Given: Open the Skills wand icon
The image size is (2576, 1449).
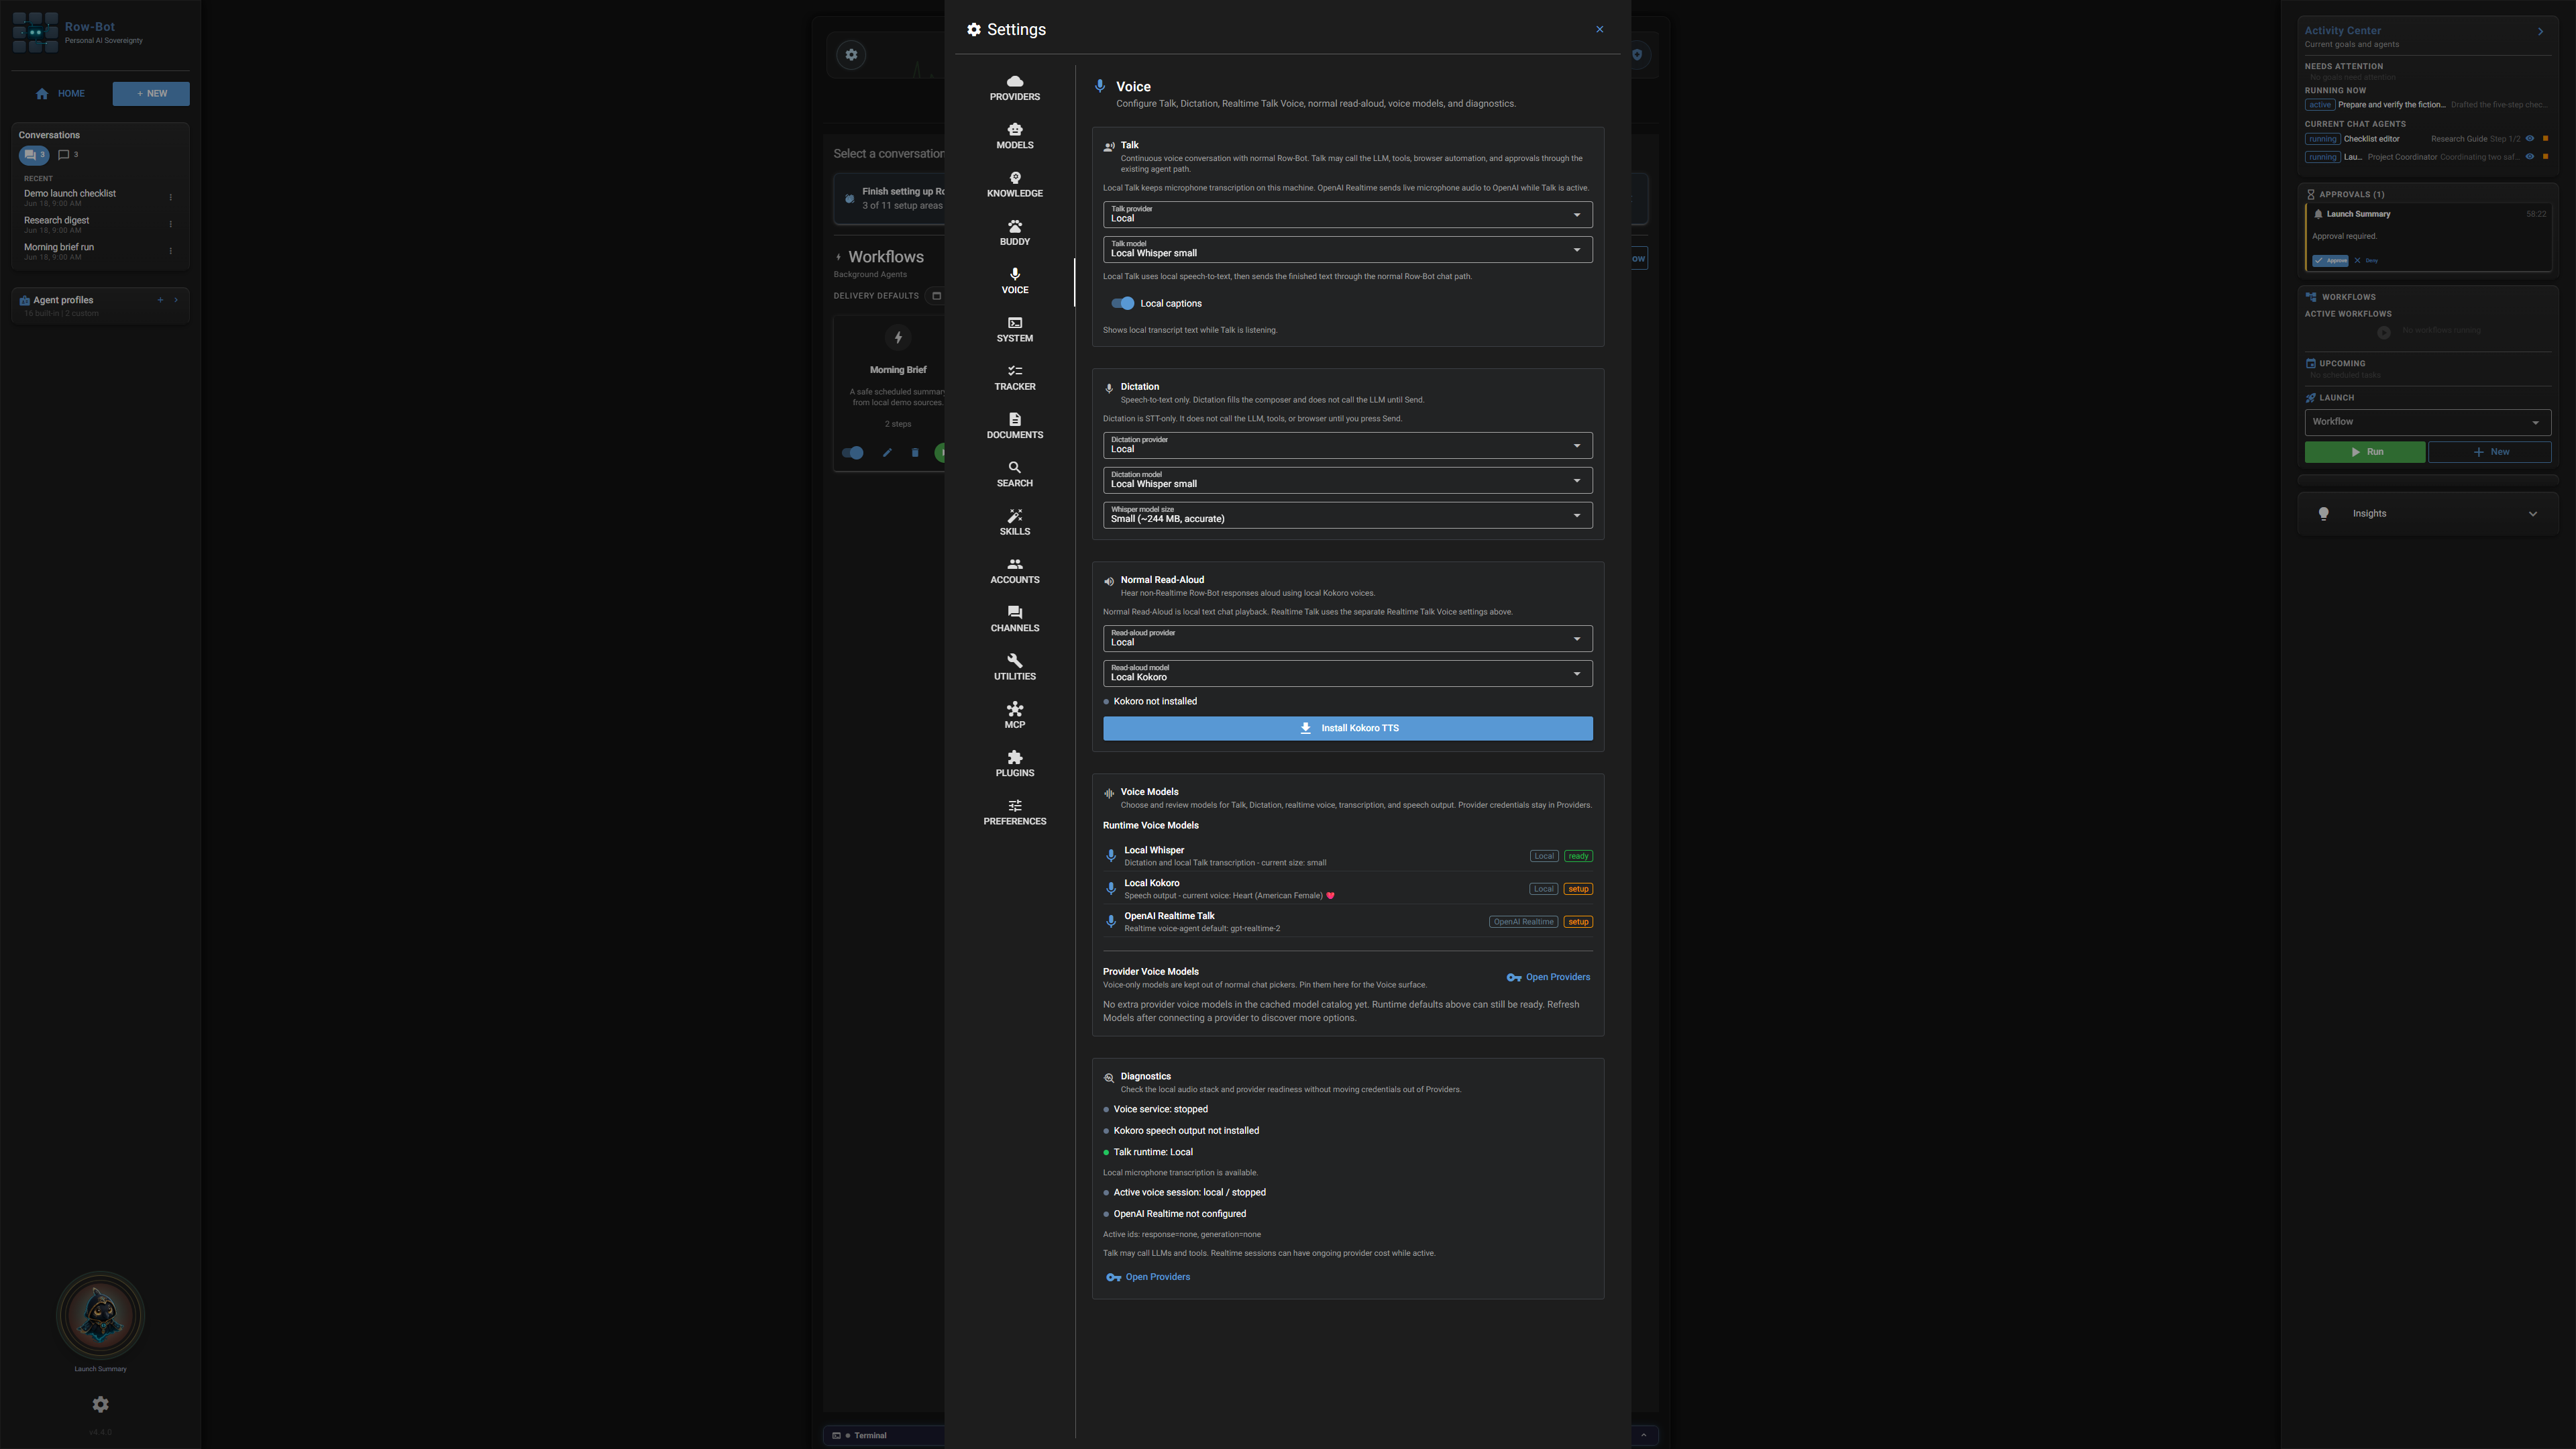Looking at the screenshot, I should [x=1014, y=516].
